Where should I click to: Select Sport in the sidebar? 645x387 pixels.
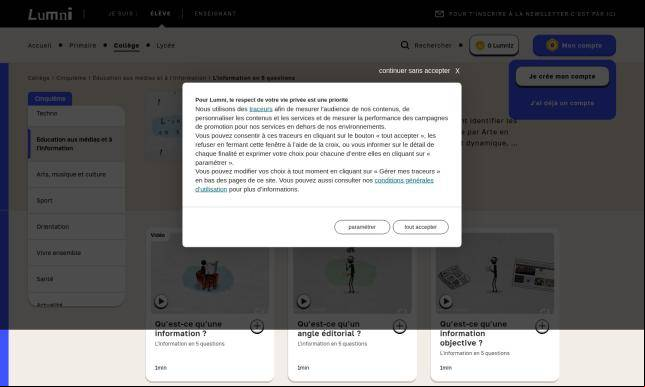77,201
